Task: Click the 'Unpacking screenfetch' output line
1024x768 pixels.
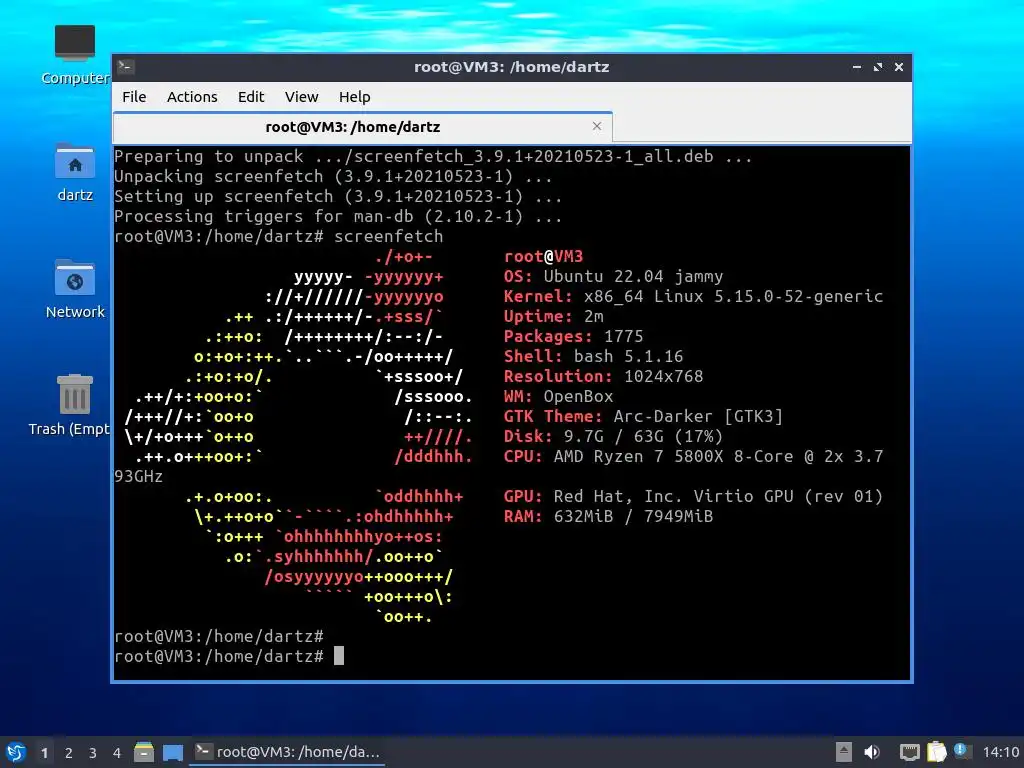Action: (333, 176)
